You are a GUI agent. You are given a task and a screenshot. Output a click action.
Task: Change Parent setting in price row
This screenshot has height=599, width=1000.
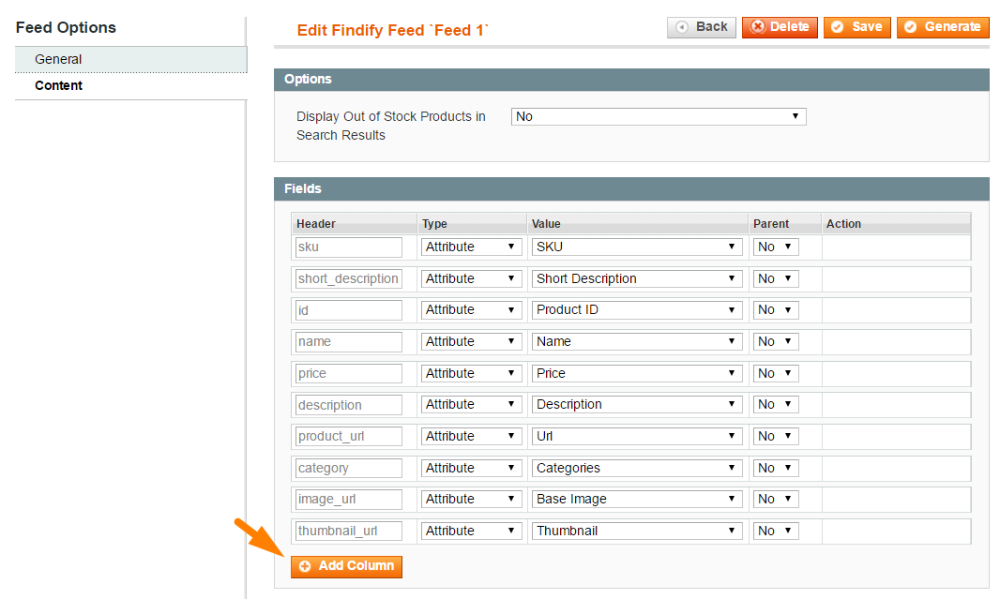(x=776, y=373)
